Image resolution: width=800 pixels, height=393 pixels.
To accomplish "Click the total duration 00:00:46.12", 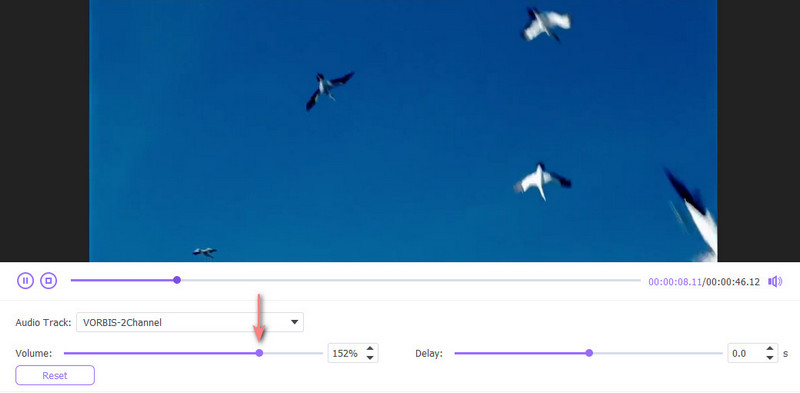I will (733, 282).
